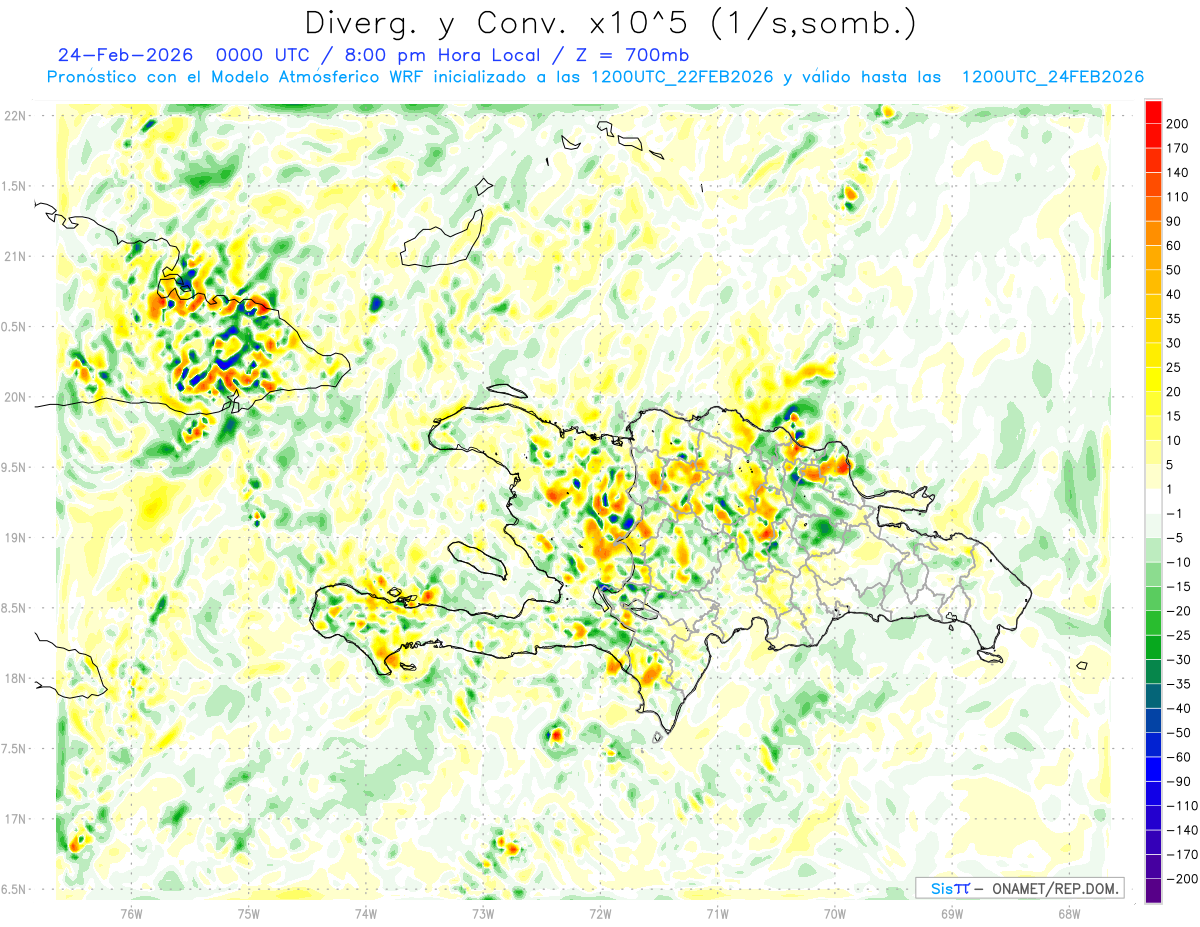The width and height of the screenshot is (1200, 927).
Task: Click the "-25" color bar value
Action: click(1178, 635)
